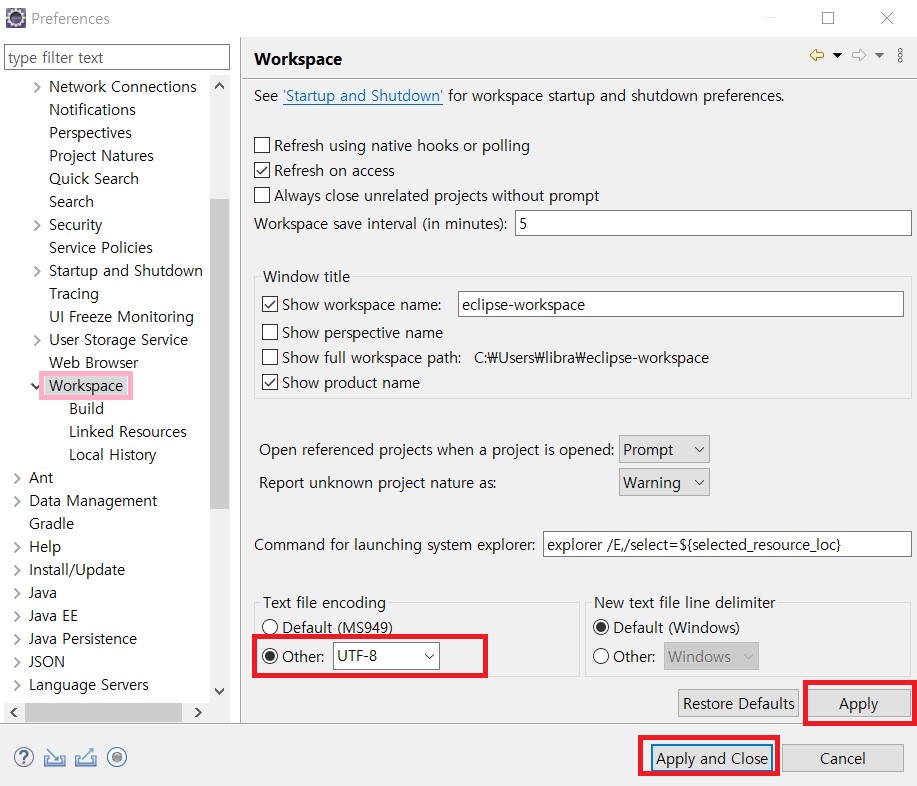Viewport: 917px width, 786px height.
Task: Select Gradle in the tree
Action: click(51, 523)
